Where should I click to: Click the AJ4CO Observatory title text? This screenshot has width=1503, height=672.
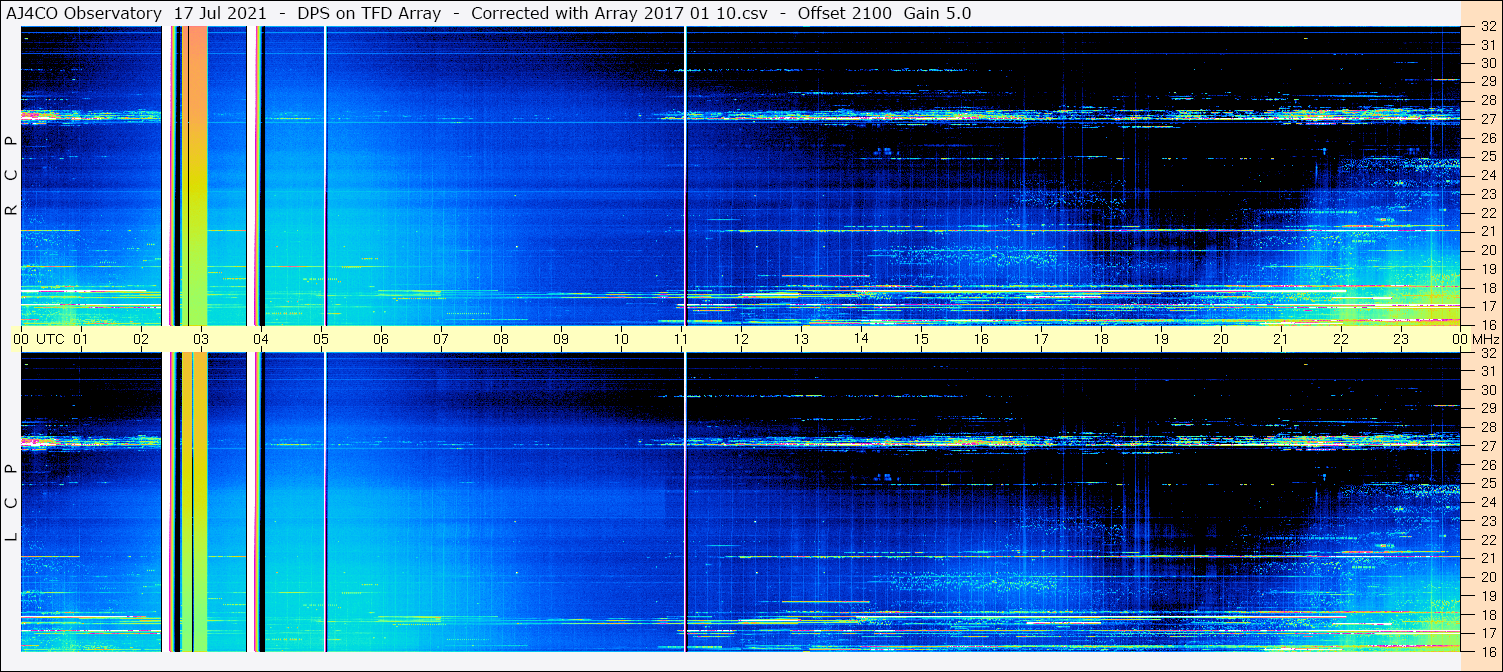pyautogui.click(x=82, y=14)
